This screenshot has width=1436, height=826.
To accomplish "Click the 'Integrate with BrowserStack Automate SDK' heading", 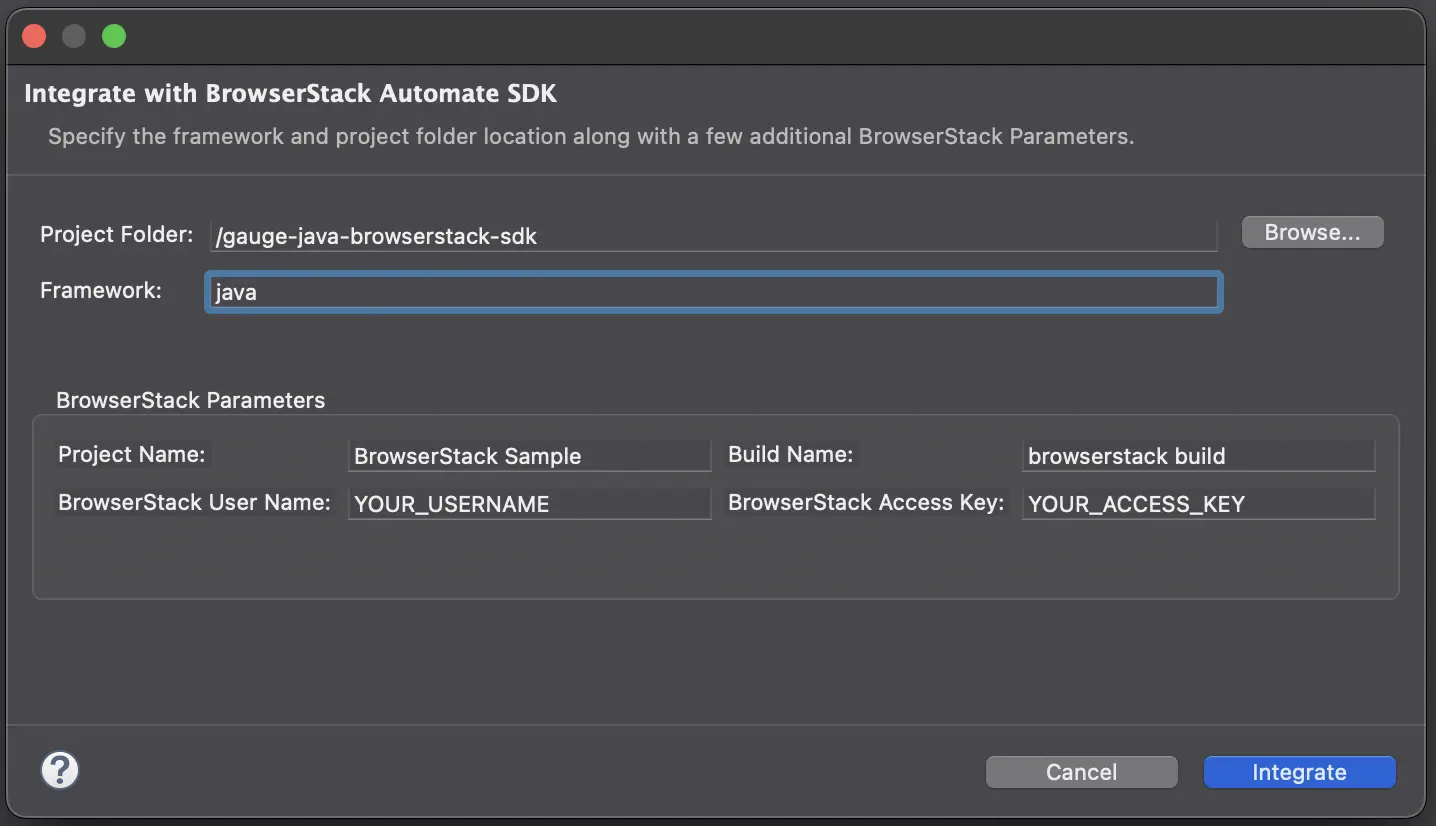I will pos(290,94).
